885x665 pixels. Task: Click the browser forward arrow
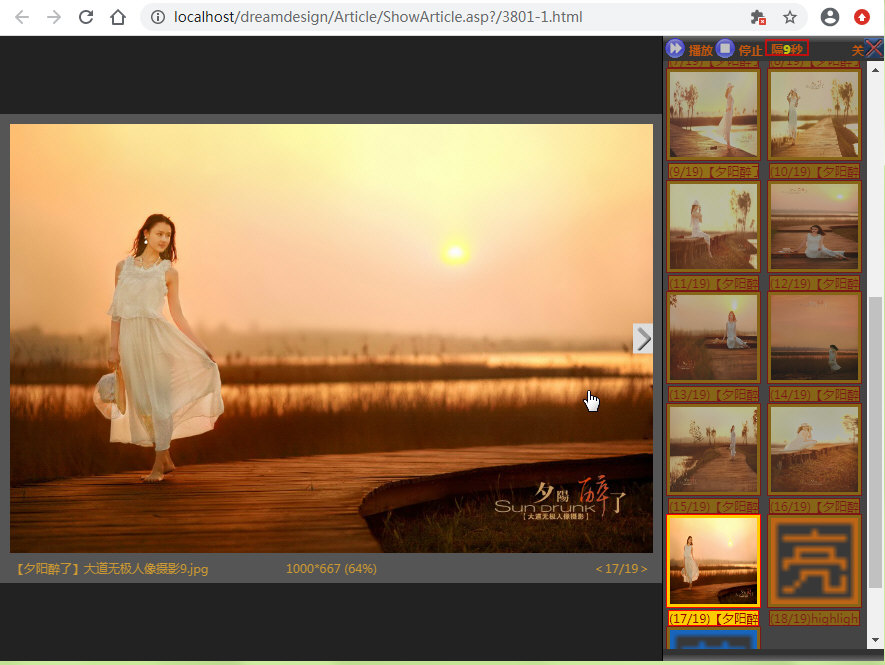(54, 18)
